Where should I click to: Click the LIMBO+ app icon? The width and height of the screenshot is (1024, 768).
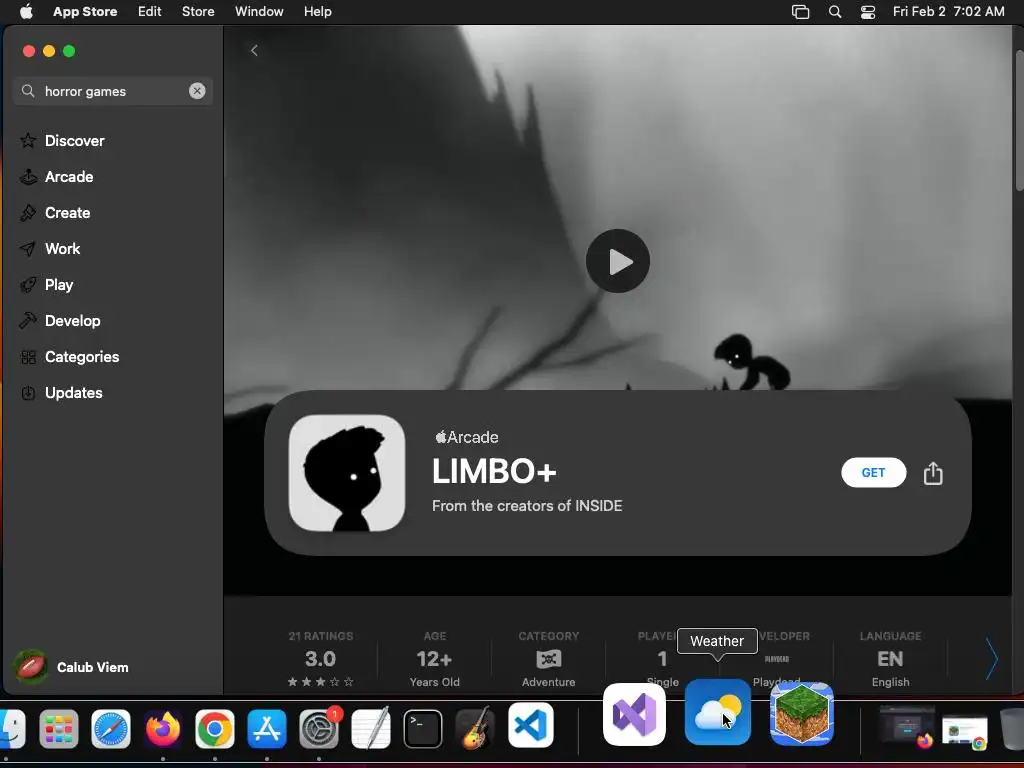click(347, 473)
